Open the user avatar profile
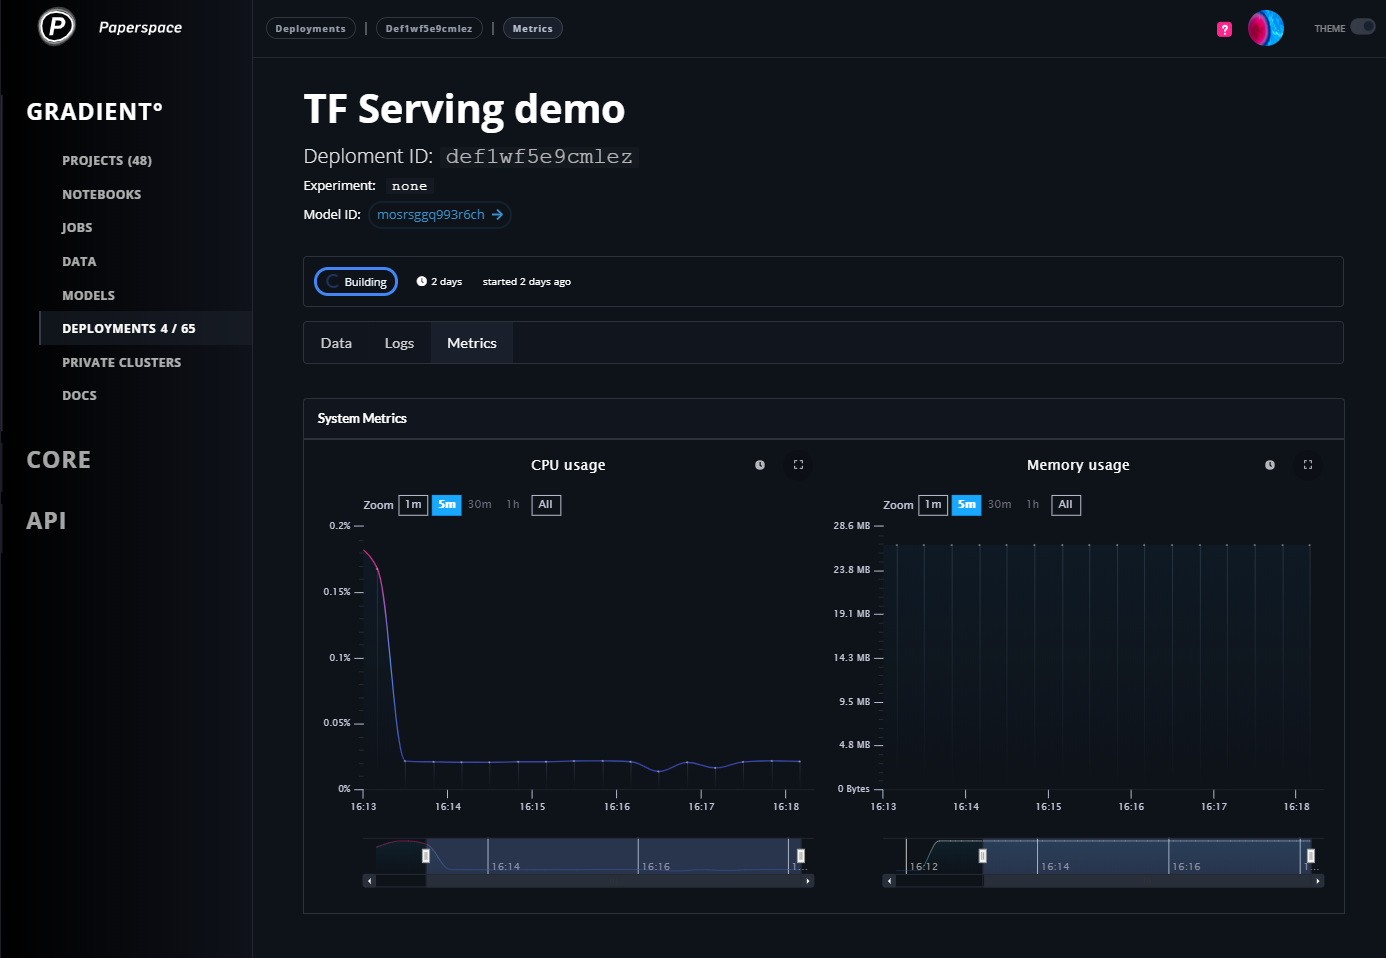Image resolution: width=1386 pixels, height=958 pixels. pos(1266,28)
